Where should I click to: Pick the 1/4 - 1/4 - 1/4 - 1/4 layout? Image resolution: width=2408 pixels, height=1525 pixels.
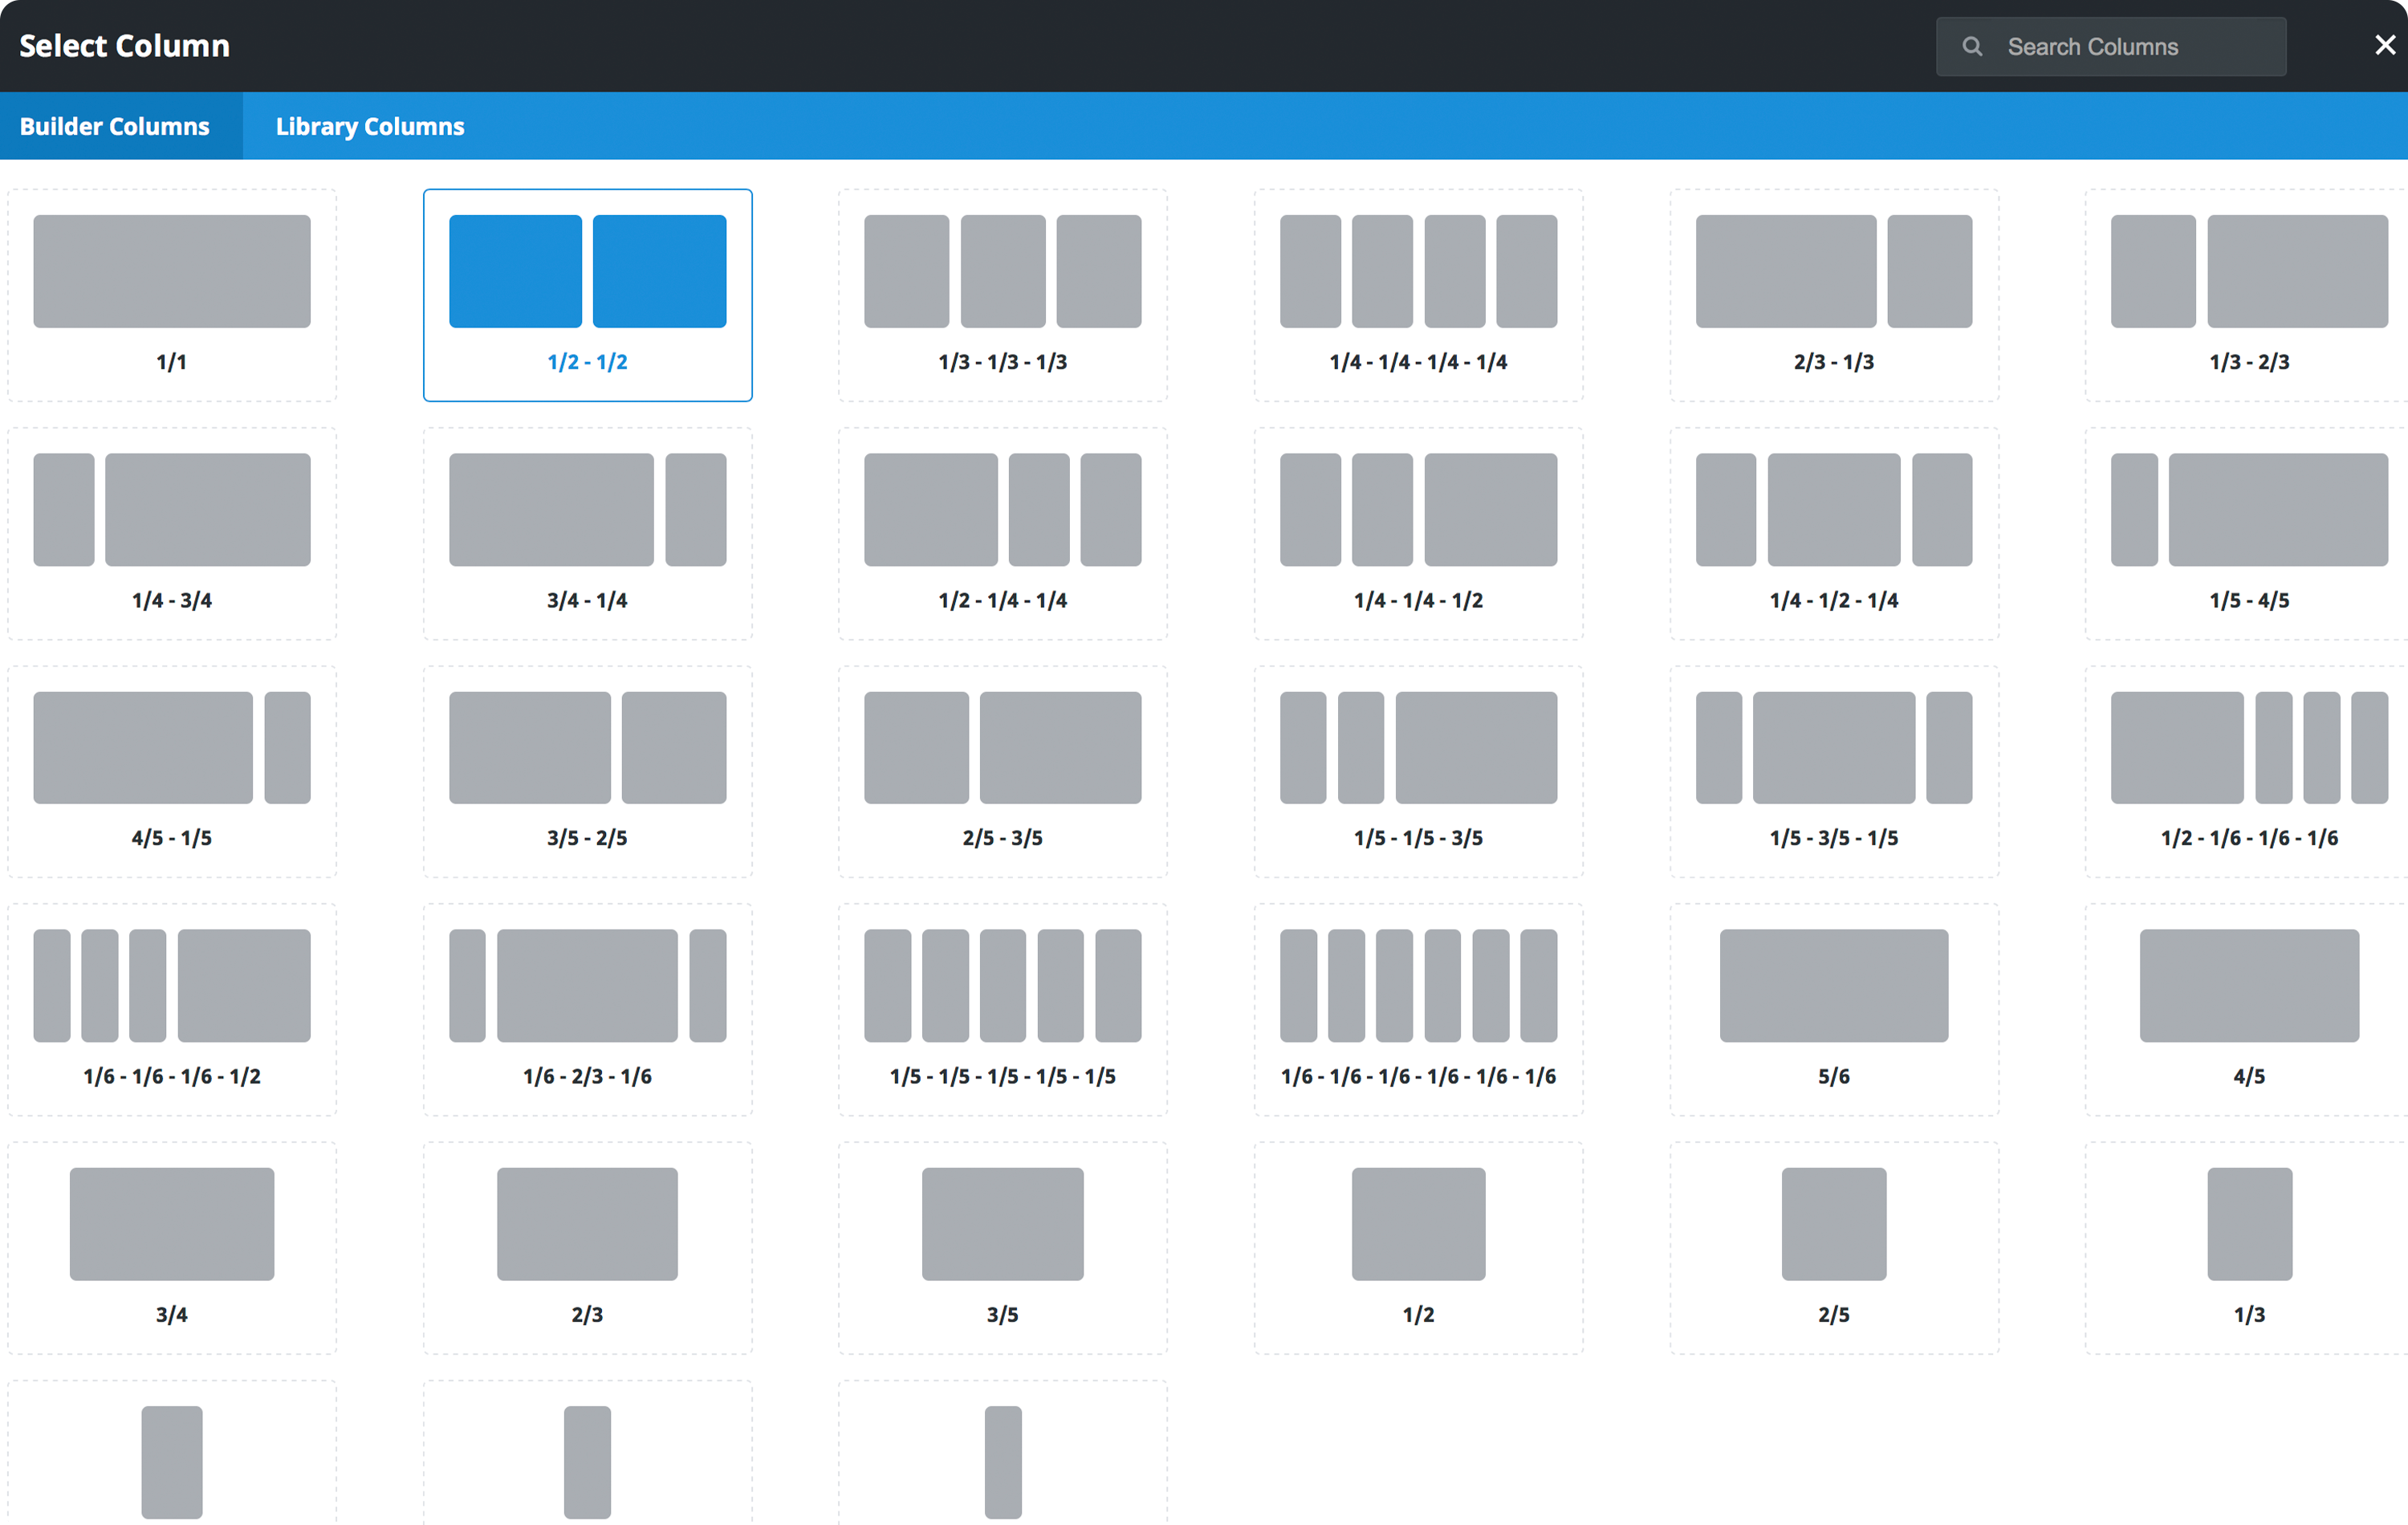[1418, 294]
